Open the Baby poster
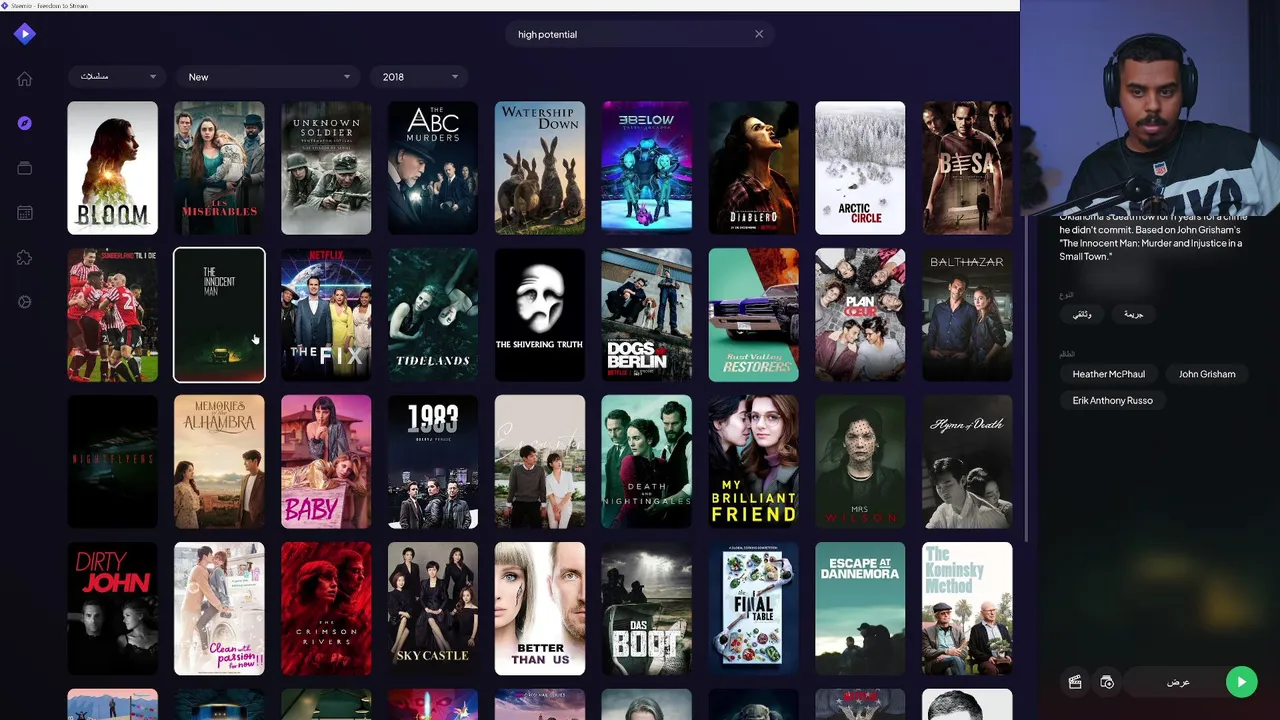Screen dimensions: 1280x720 click(x=326, y=462)
